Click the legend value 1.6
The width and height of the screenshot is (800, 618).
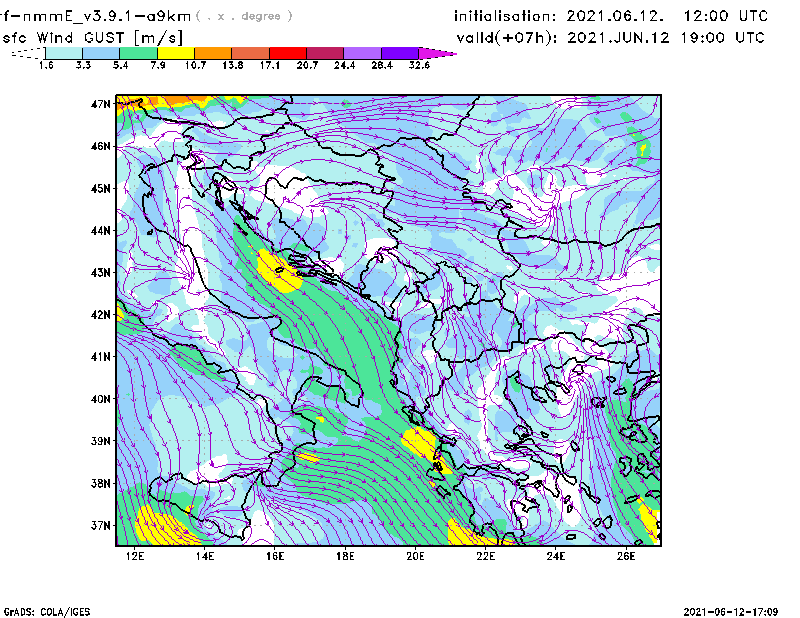tap(46, 65)
